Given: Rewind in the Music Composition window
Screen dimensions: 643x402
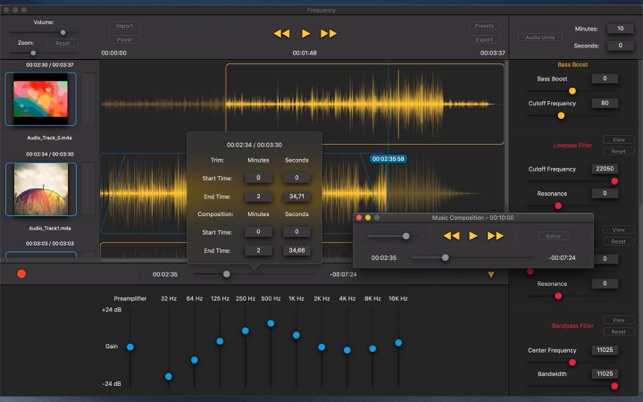Looking at the screenshot, I should pyautogui.click(x=451, y=236).
